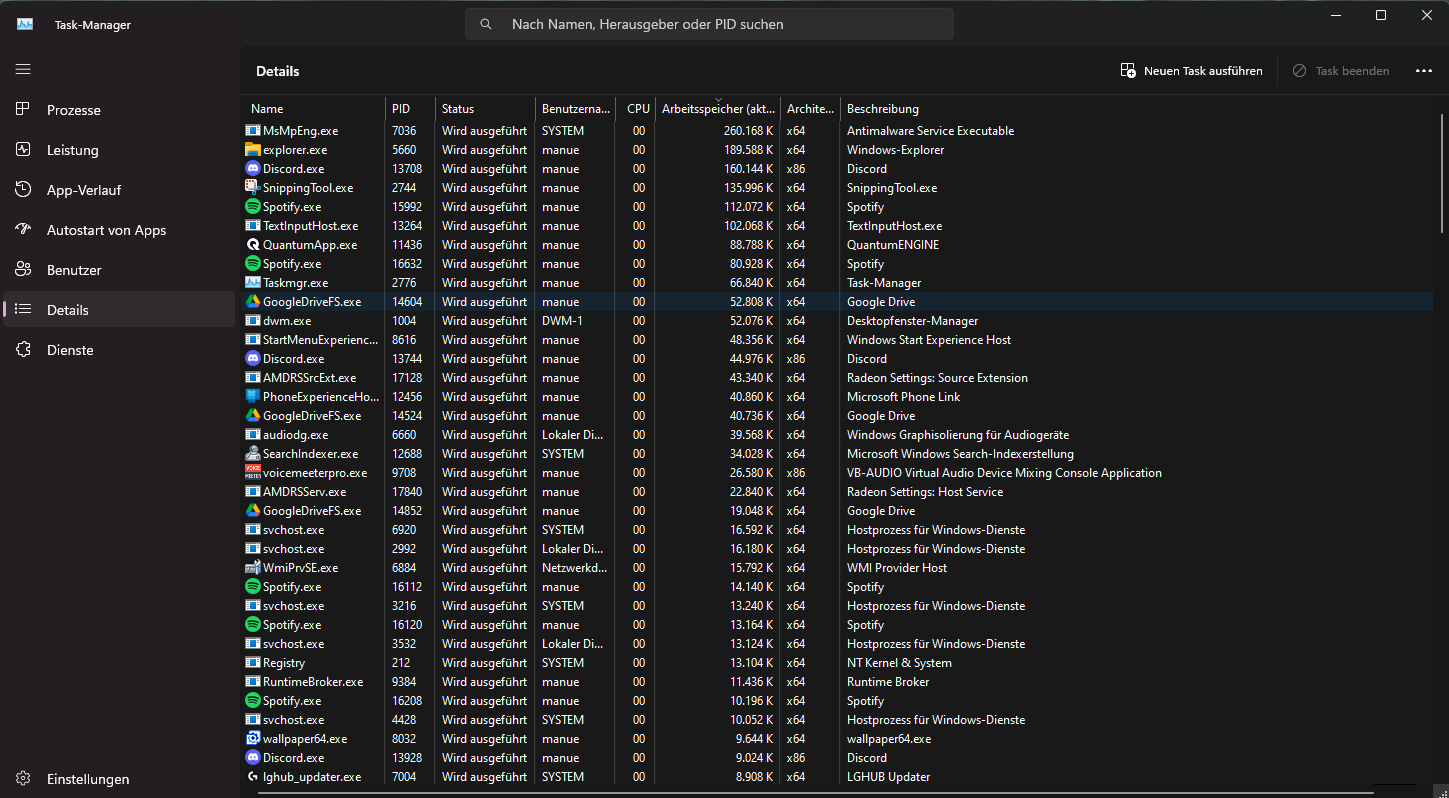Click the memory value 260.168 K

click(749, 131)
